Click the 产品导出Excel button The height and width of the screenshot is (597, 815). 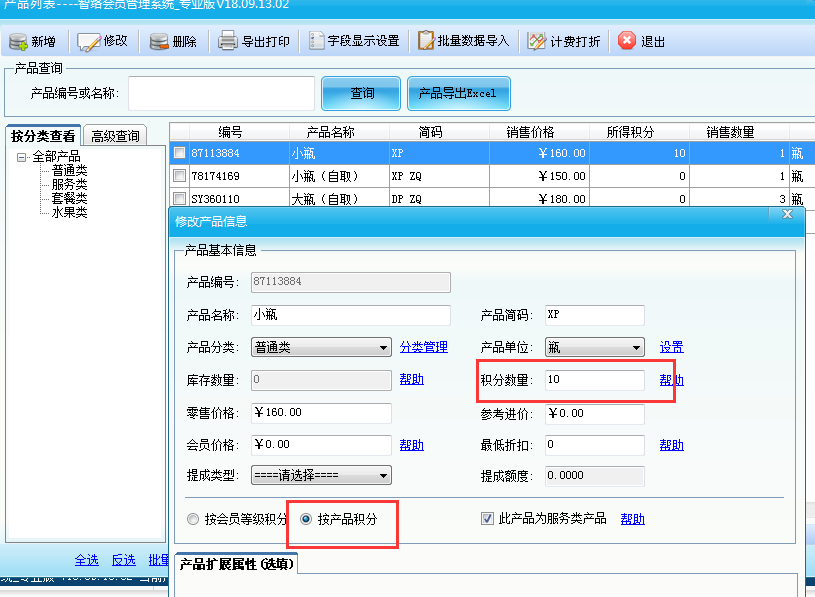tap(458, 93)
